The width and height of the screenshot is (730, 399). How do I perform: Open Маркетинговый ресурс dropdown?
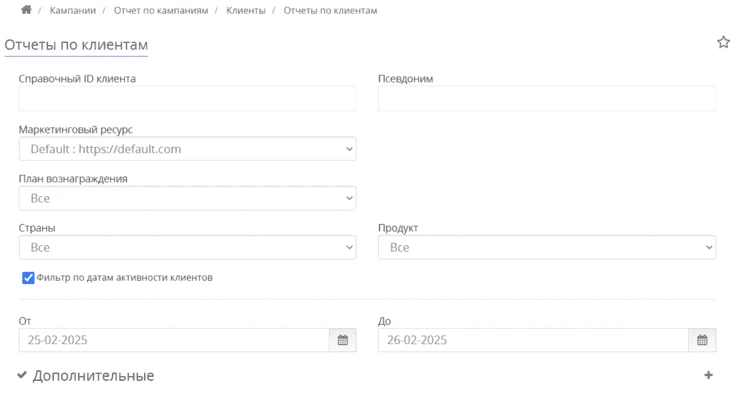click(x=188, y=149)
